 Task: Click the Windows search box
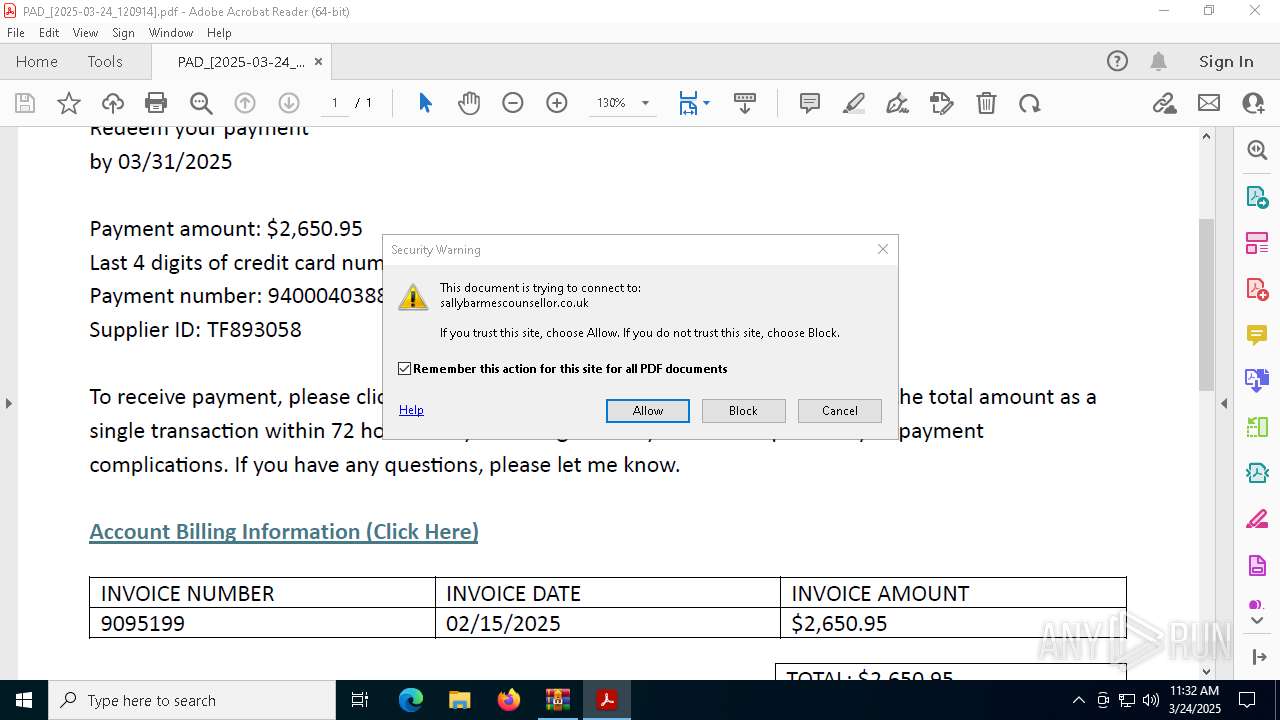[192, 700]
